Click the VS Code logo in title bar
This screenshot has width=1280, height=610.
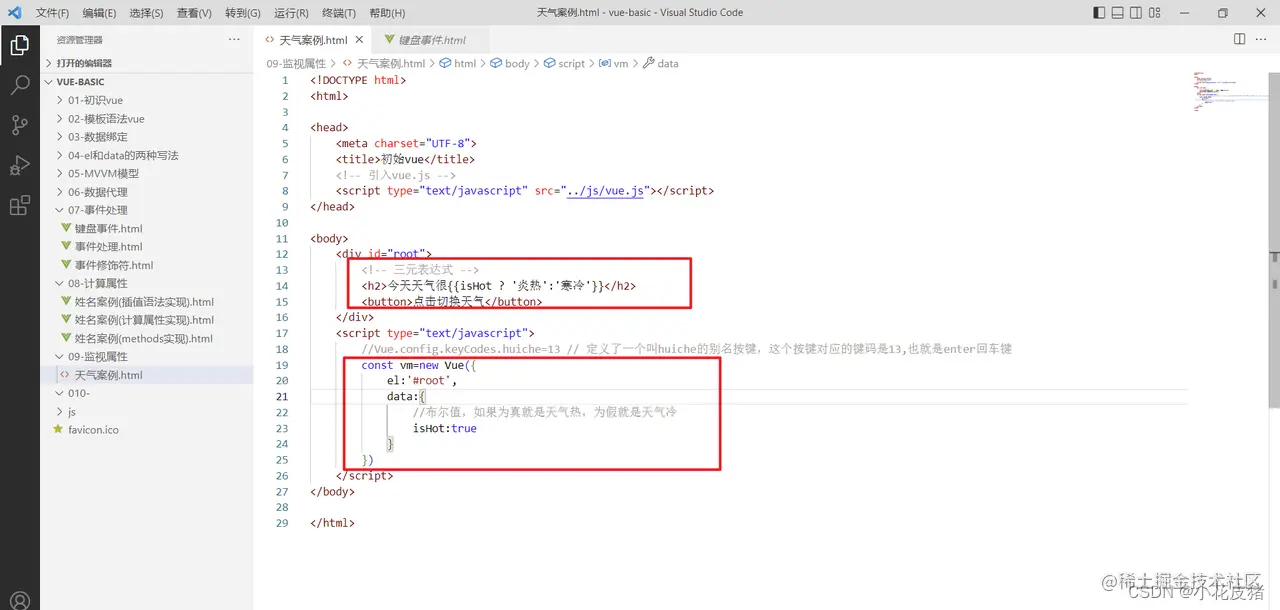(15, 13)
